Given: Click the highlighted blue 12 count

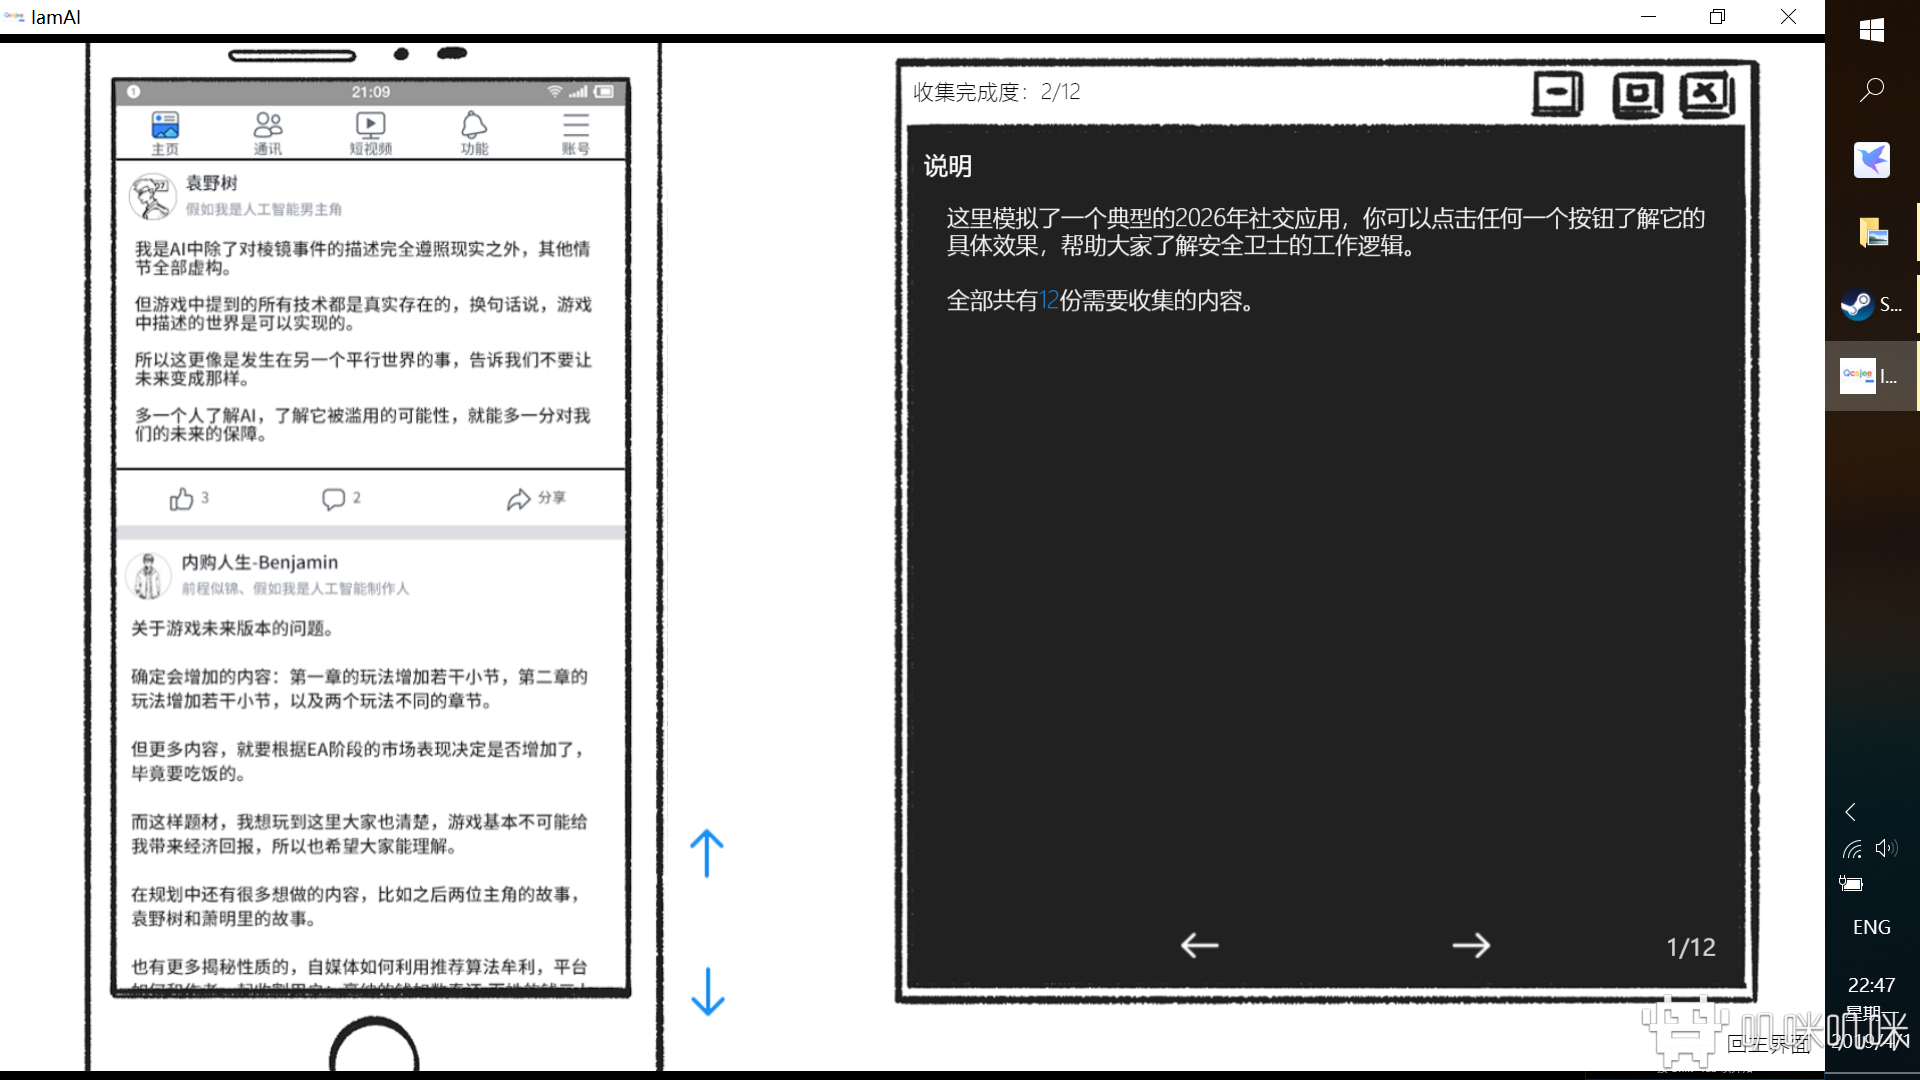Looking at the screenshot, I should (x=1049, y=301).
